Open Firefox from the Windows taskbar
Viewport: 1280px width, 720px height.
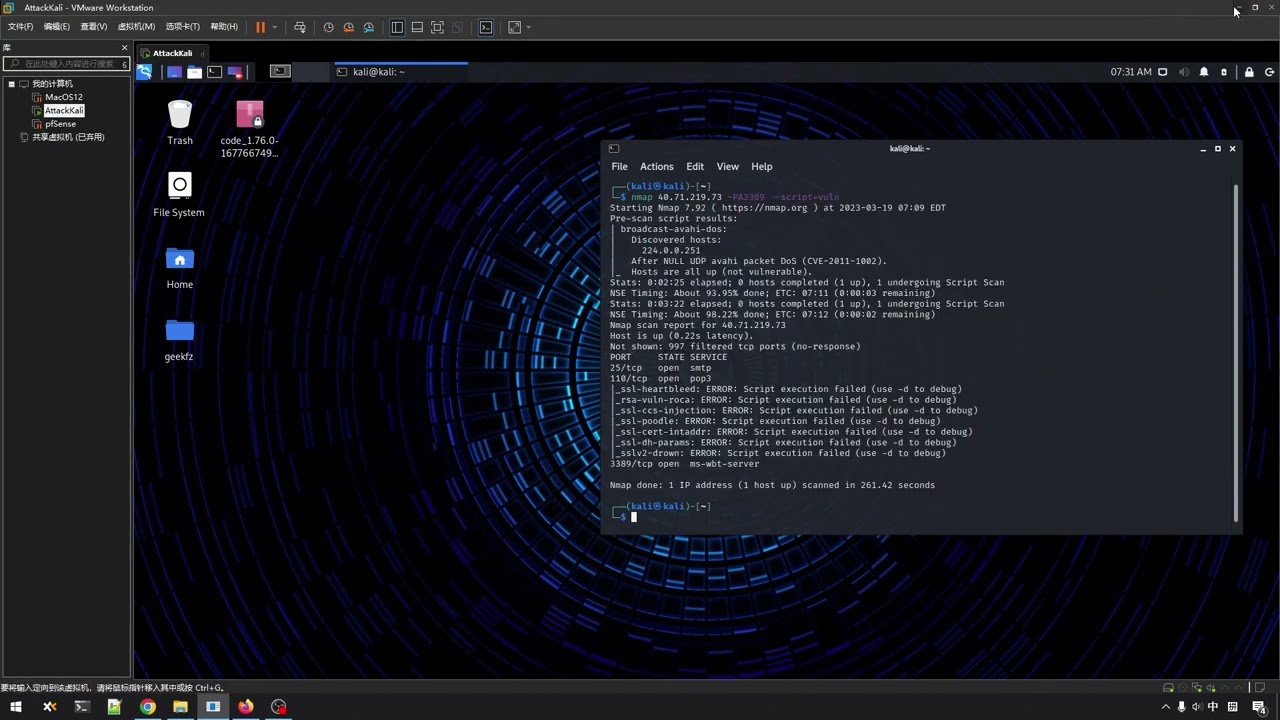(x=246, y=707)
